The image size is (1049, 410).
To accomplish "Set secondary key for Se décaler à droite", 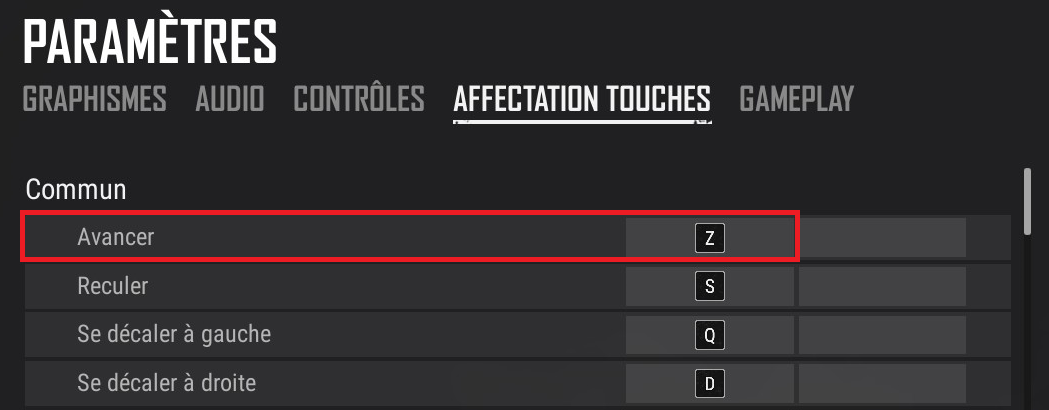I will coord(882,383).
